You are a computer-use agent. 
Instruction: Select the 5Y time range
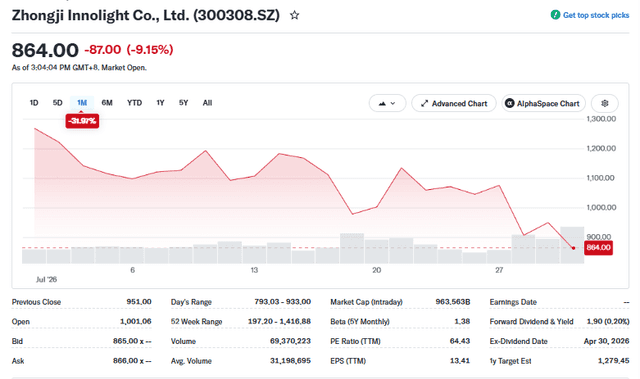[x=184, y=103]
